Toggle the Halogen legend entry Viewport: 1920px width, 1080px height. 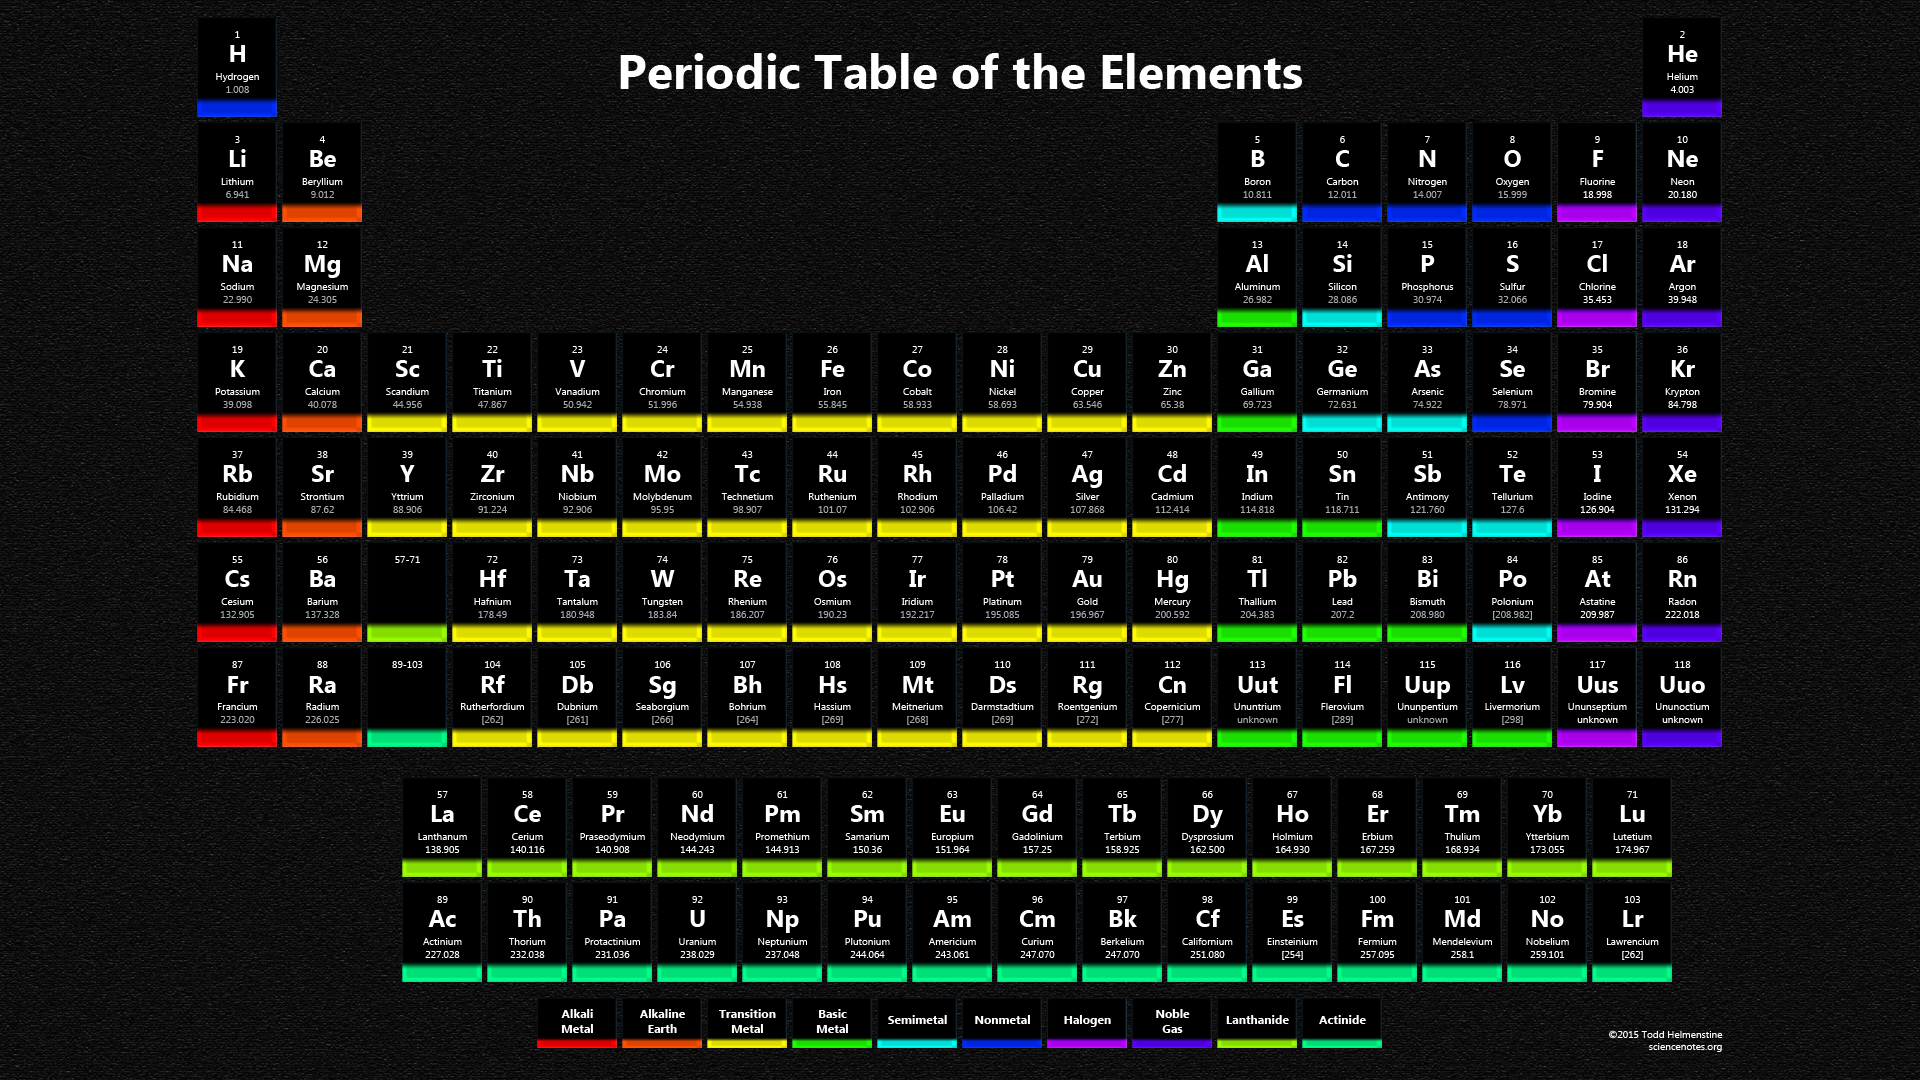click(1086, 1021)
